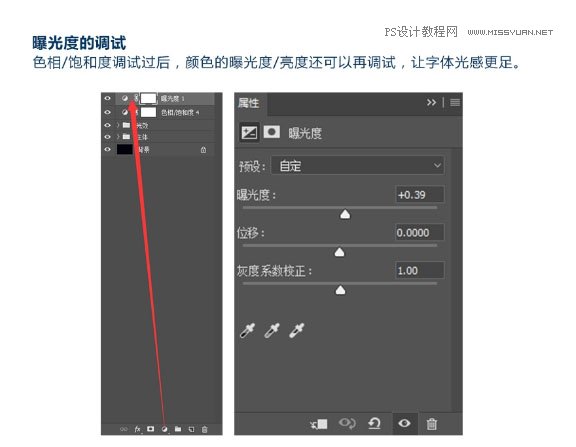Viewport: 576px width, 447px height.
Task: Create a new group folder
Action: point(178,429)
